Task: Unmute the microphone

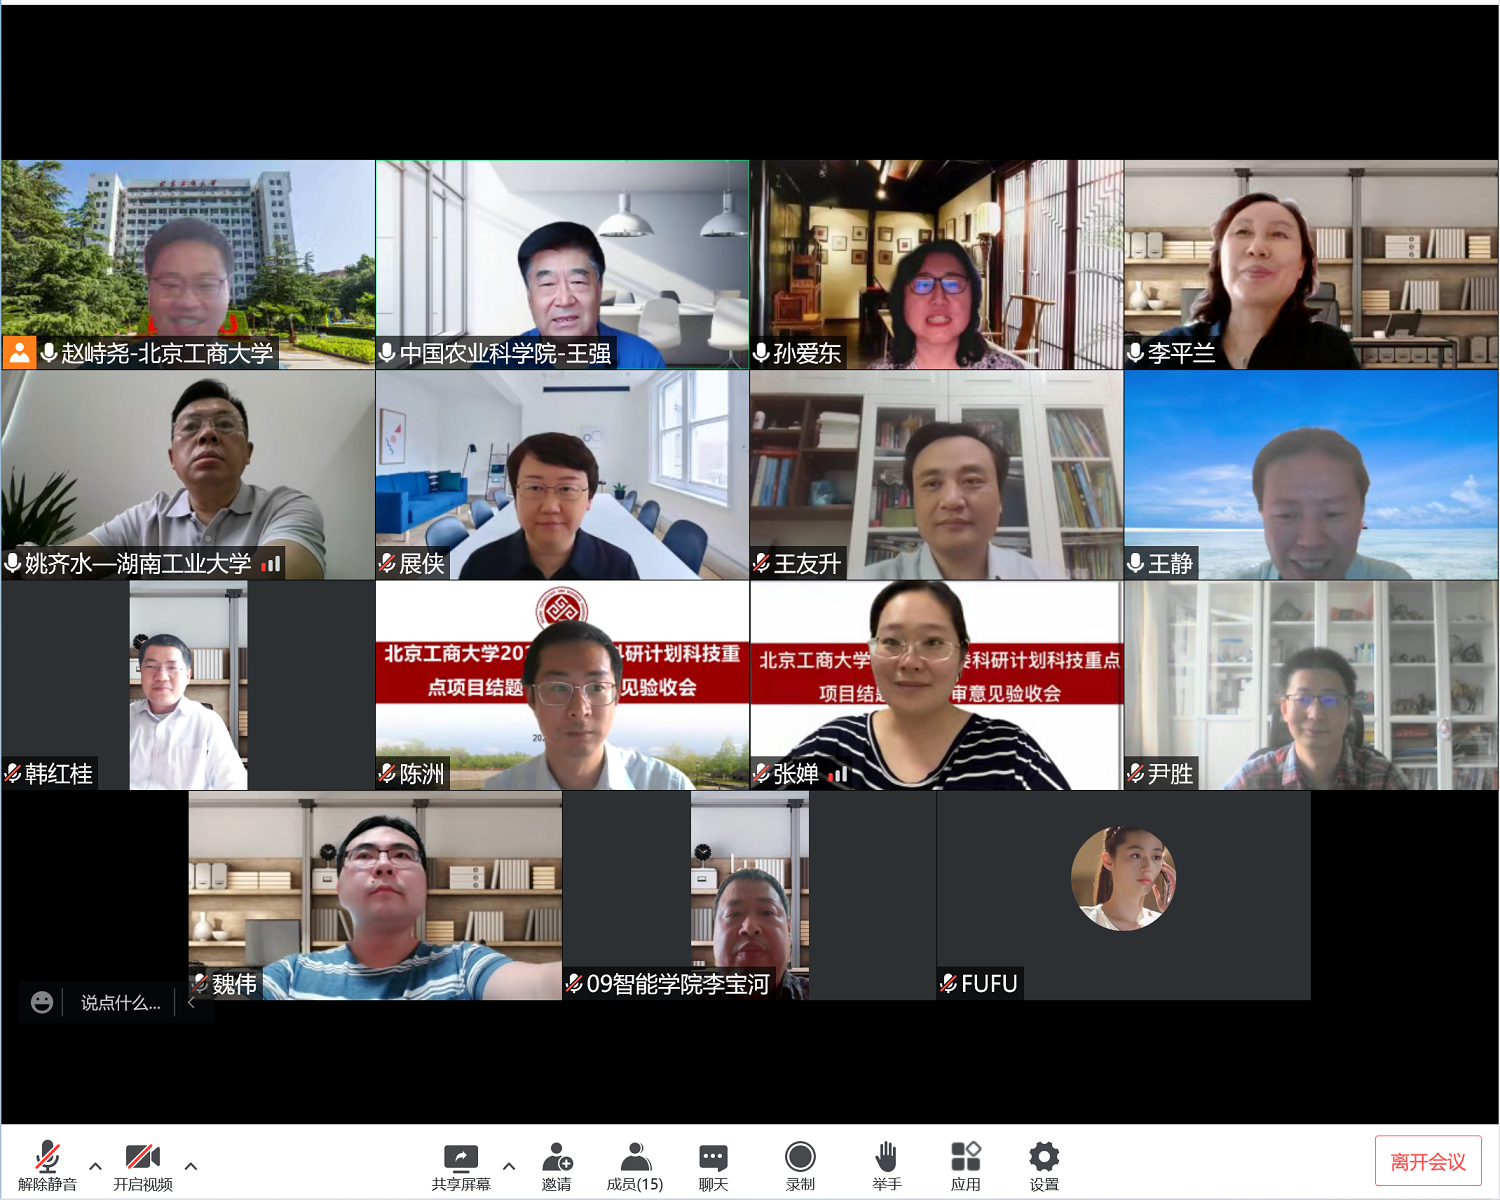Action: [47, 1158]
